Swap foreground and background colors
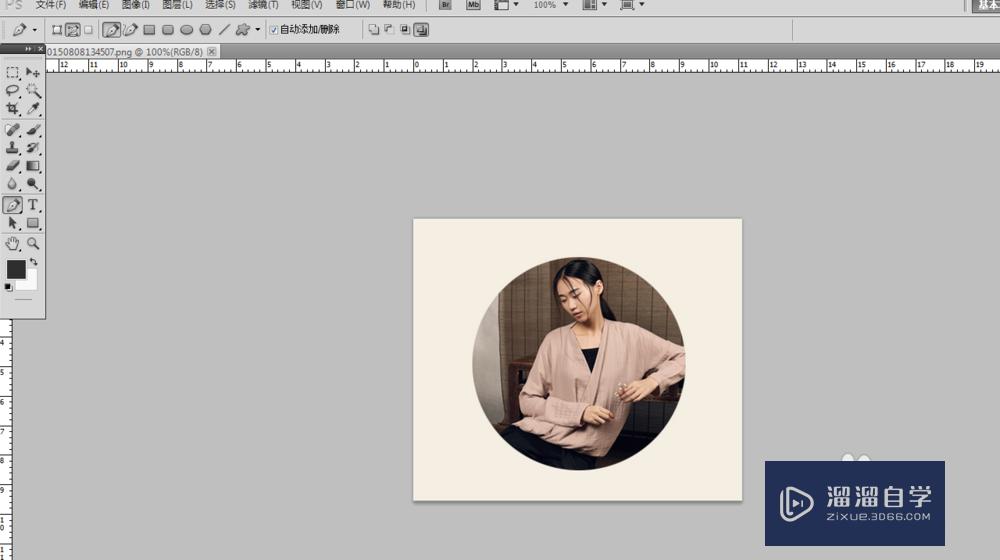 (33, 262)
